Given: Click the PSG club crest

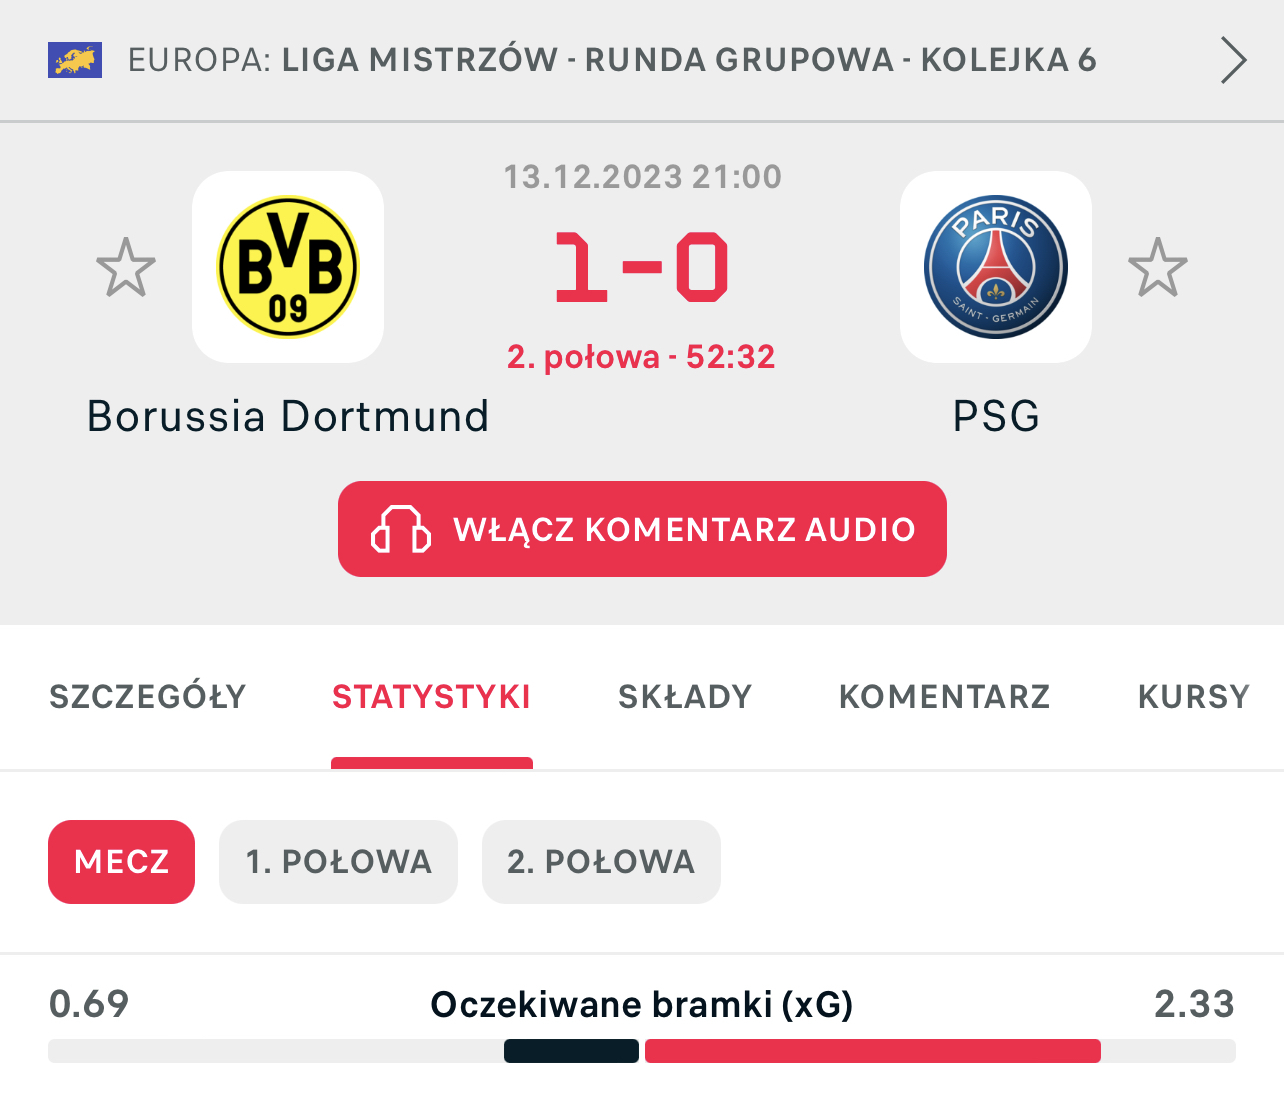Looking at the screenshot, I should [x=995, y=267].
